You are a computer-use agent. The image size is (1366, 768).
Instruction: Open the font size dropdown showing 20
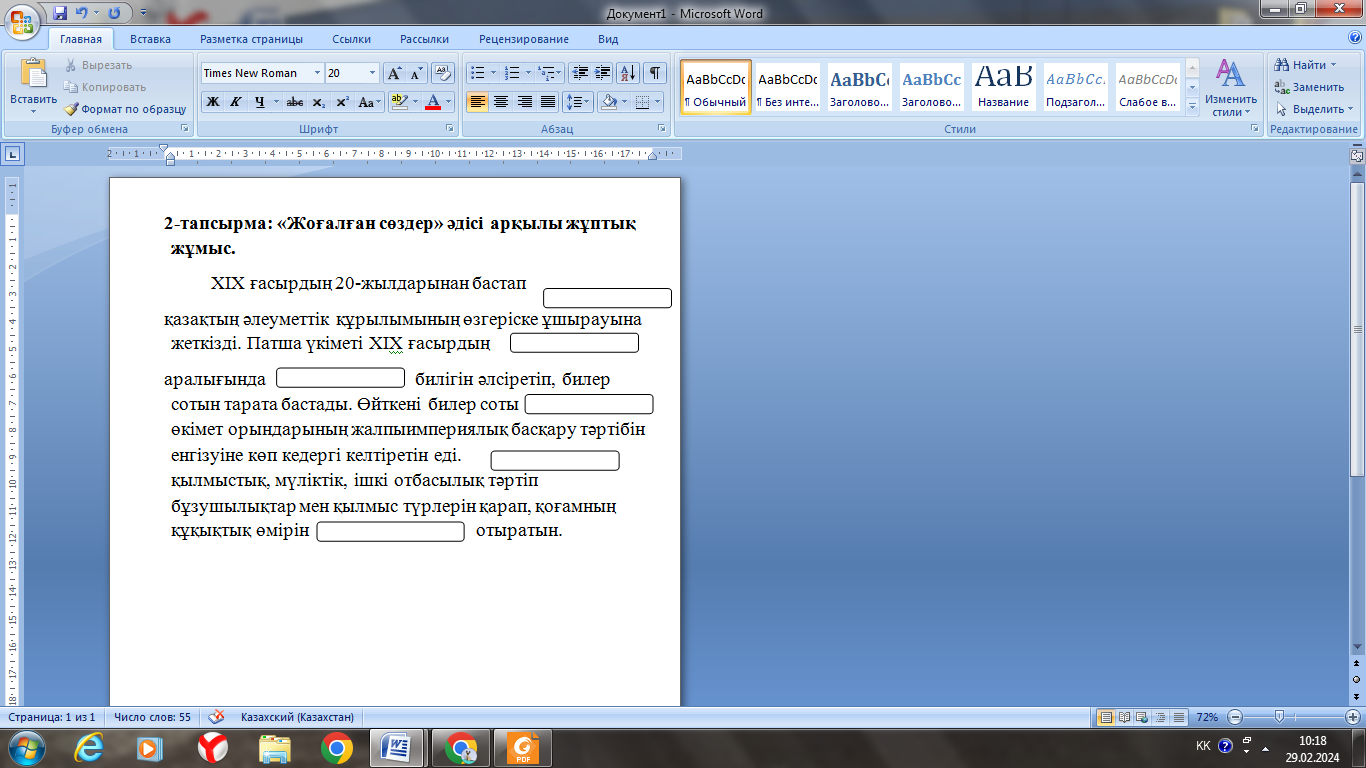click(x=373, y=73)
